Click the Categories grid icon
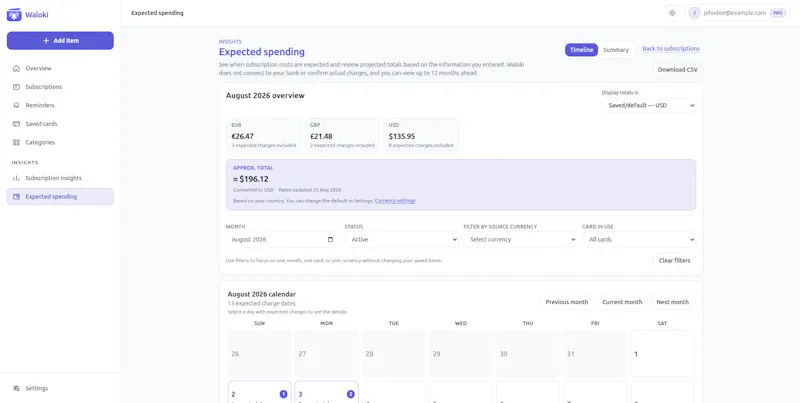 (x=16, y=142)
